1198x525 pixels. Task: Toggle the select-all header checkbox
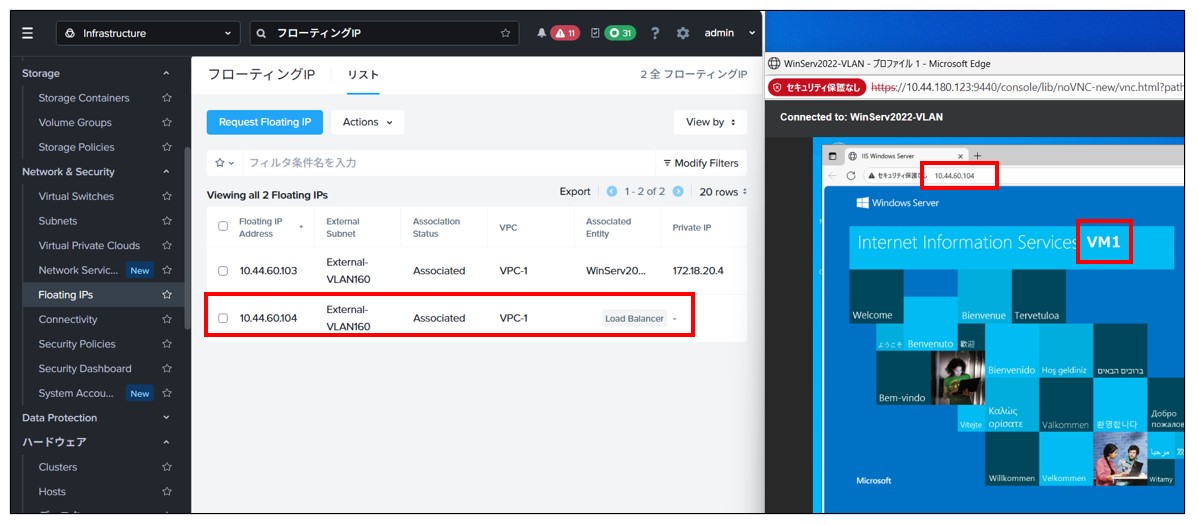click(x=223, y=226)
